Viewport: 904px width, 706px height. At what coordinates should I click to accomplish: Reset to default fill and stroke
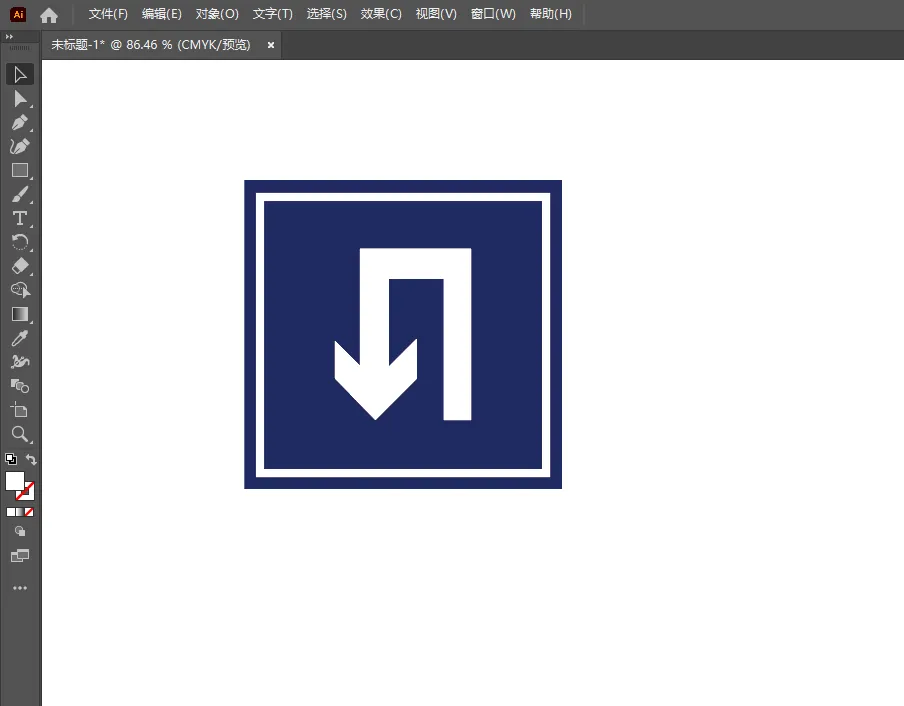tap(10, 459)
